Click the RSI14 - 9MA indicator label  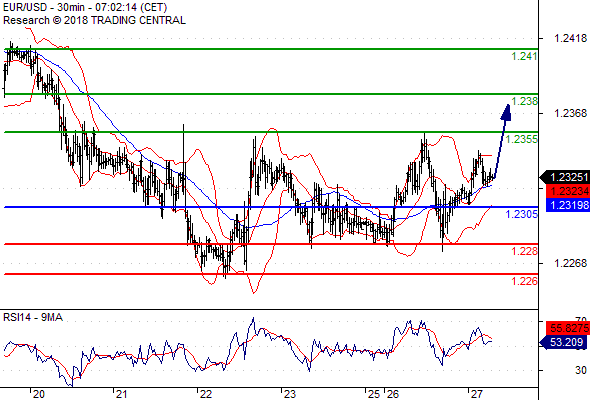(x=33, y=318)
